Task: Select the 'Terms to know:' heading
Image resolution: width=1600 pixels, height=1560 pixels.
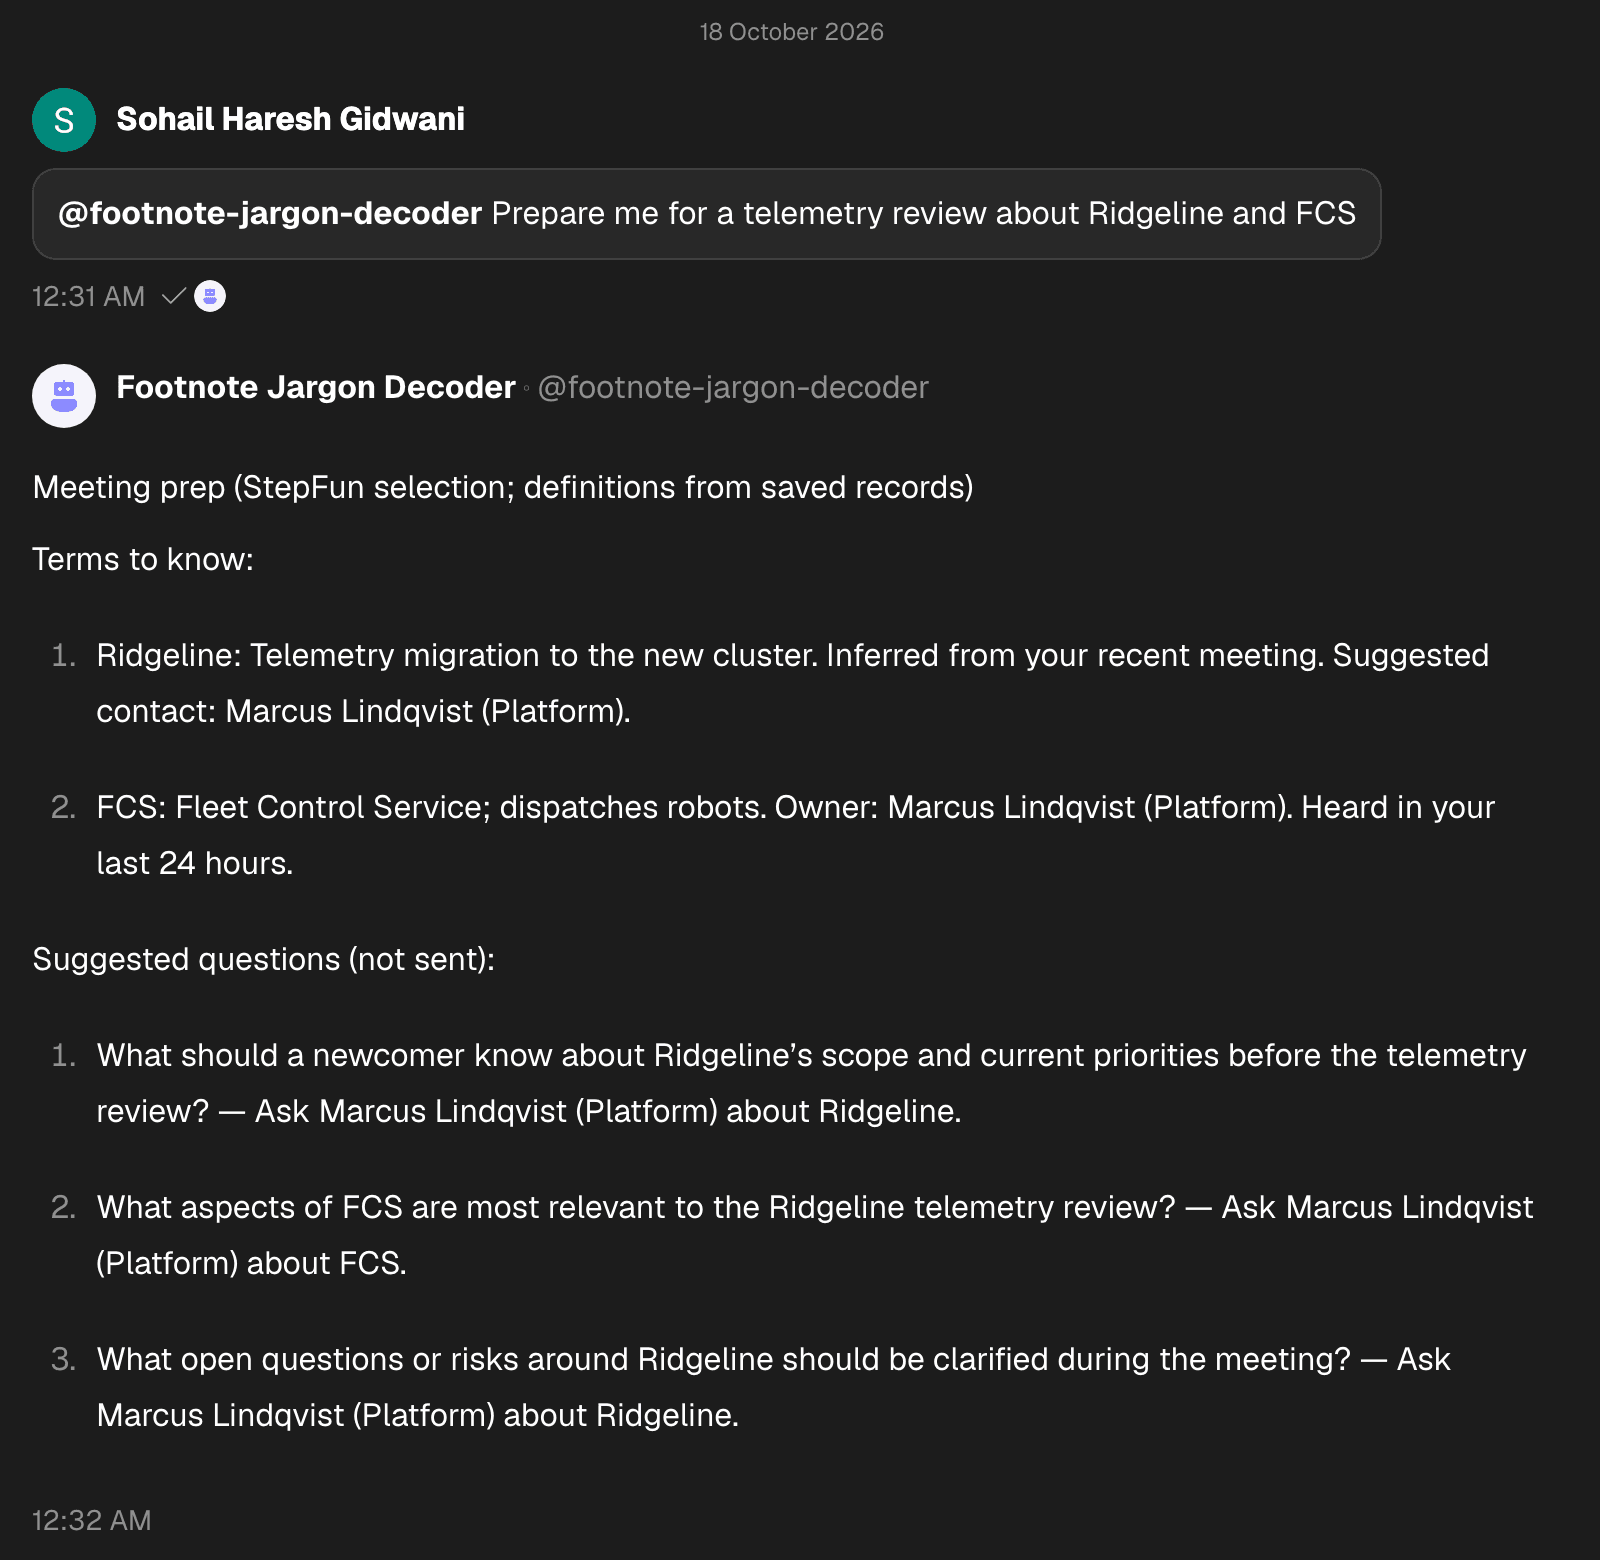Action: point(143,559)
